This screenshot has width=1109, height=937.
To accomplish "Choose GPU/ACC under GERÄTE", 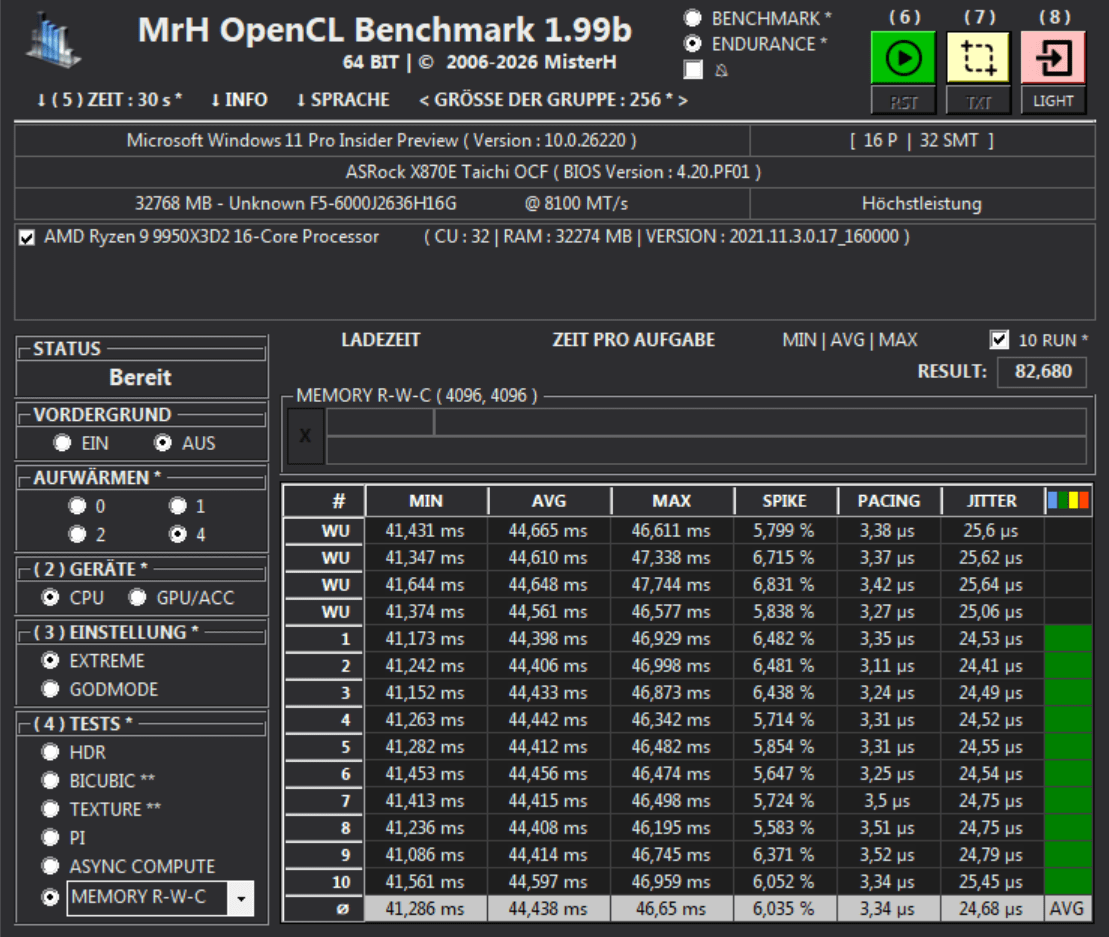I will (137, 598).
